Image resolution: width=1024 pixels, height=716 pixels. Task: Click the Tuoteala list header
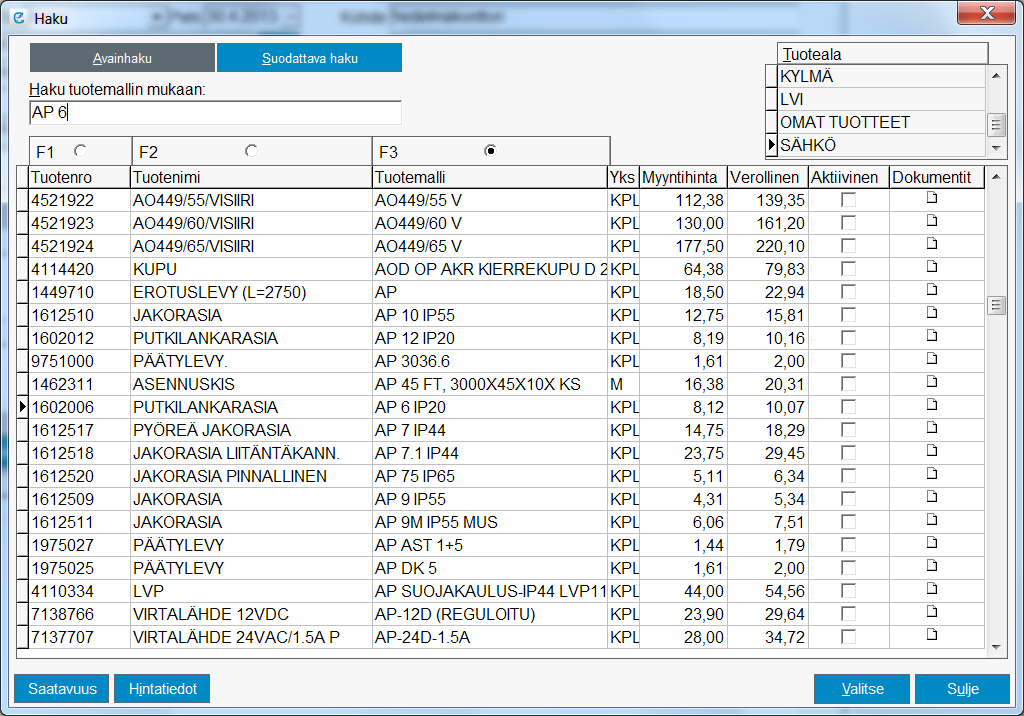[883, 54]
